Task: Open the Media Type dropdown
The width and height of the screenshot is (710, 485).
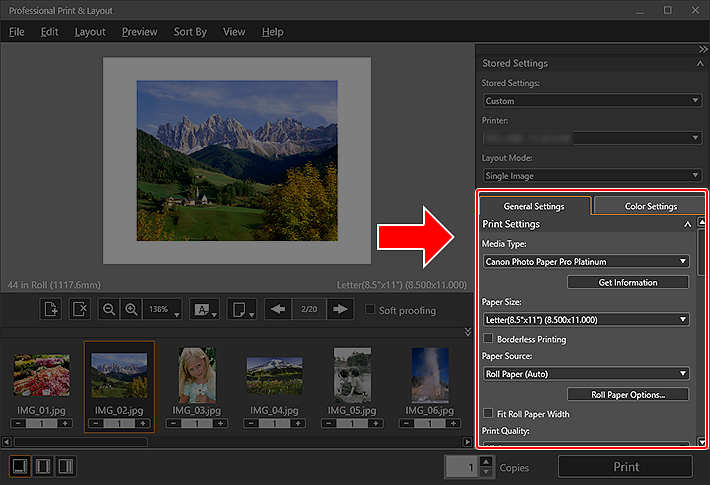Action: click(585, 262)
